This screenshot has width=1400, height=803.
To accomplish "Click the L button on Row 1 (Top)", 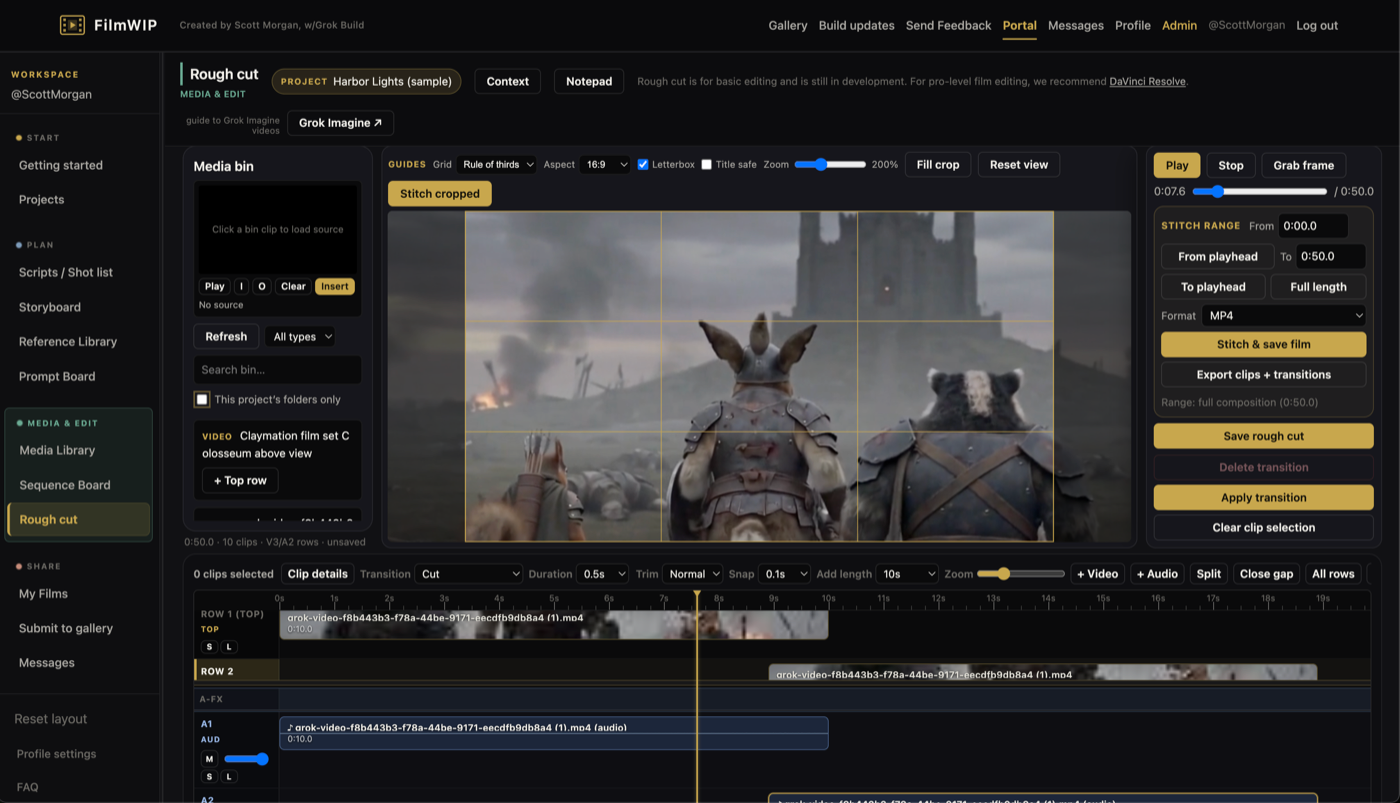I will (229, 647).
